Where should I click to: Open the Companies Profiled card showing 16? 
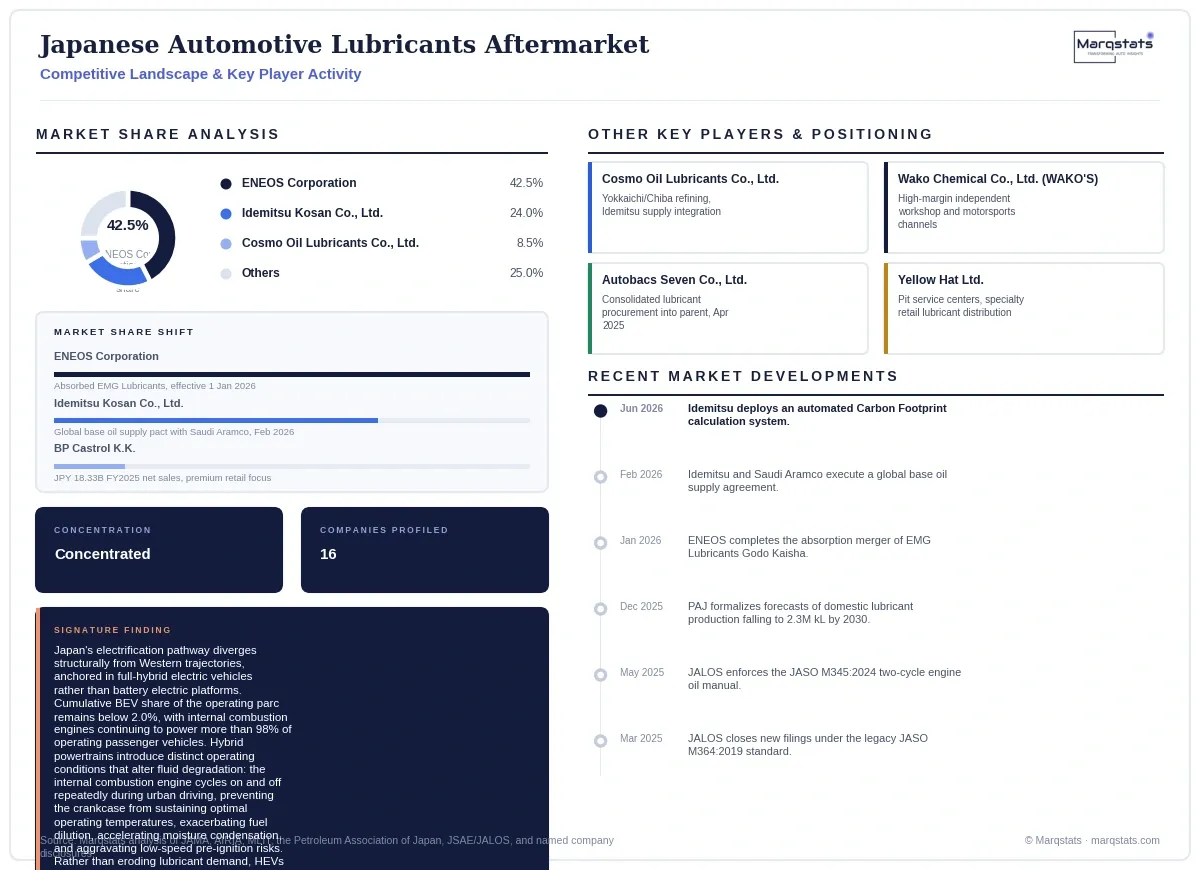425,550
